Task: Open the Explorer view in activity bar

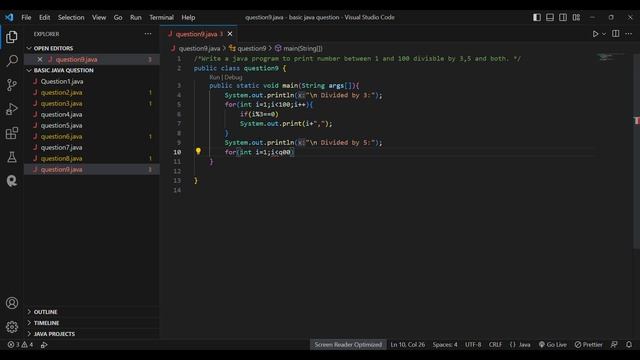Action: 12,37
